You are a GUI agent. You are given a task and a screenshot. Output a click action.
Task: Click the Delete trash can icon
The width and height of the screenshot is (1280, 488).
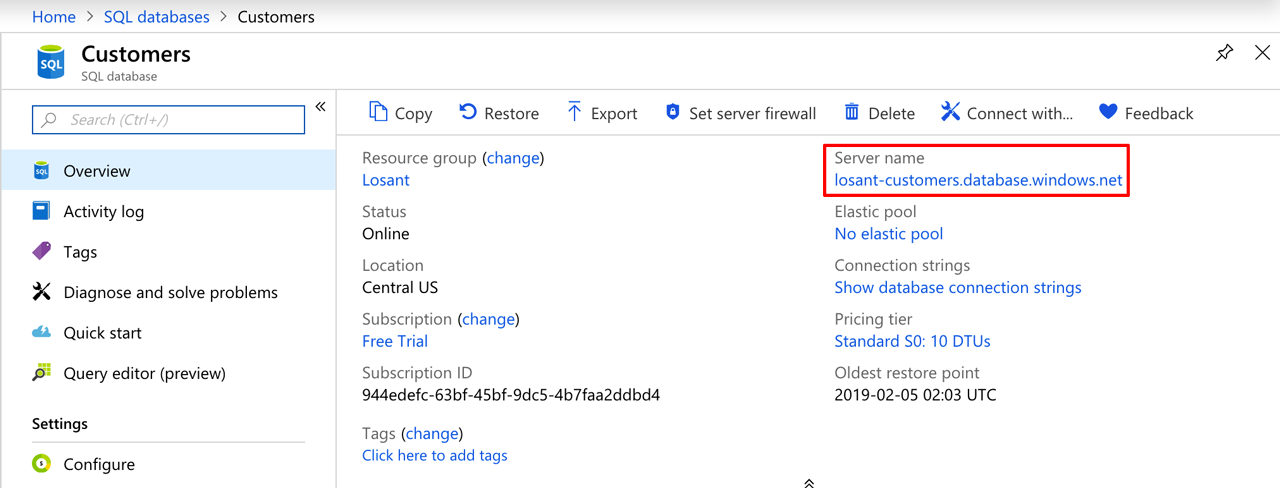(852, 113)
